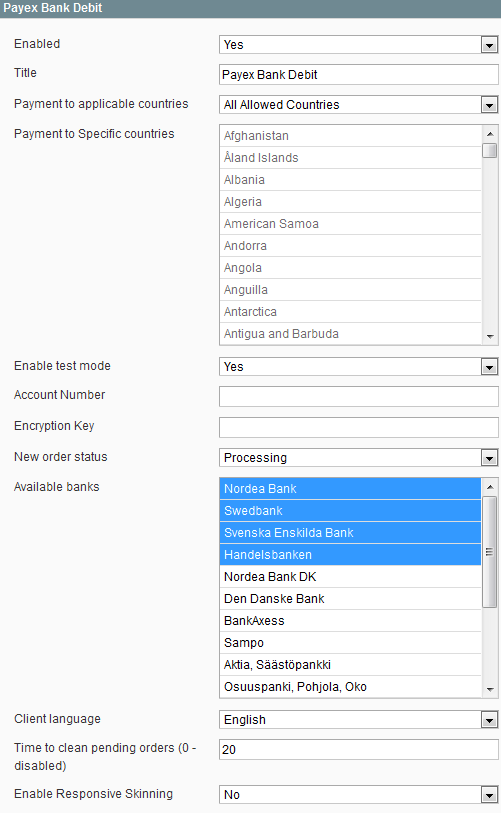Click Time to clean pending orders field

tap(358, 750)
